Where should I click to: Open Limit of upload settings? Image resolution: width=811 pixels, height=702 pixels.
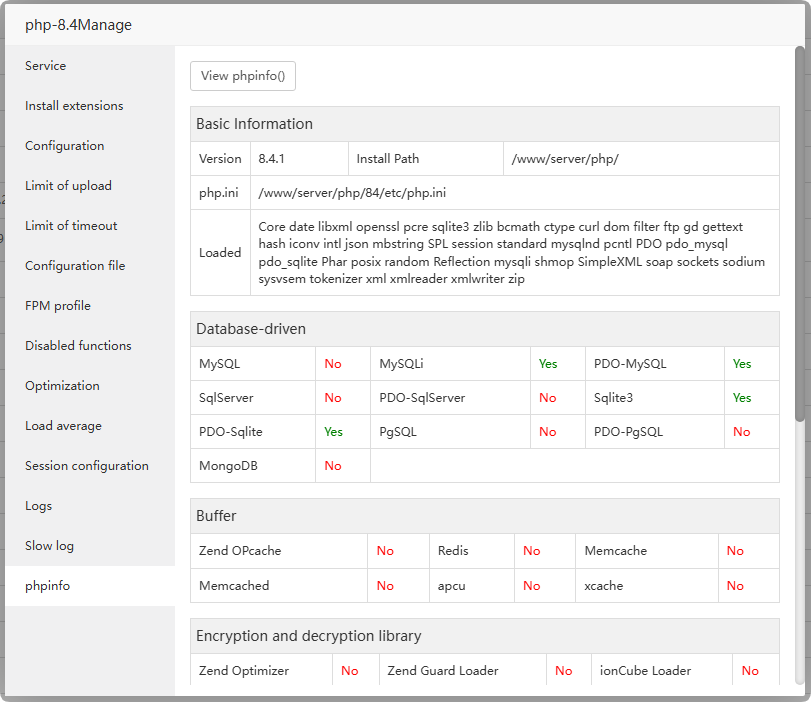pyautogui.click(x=68, y=186)
